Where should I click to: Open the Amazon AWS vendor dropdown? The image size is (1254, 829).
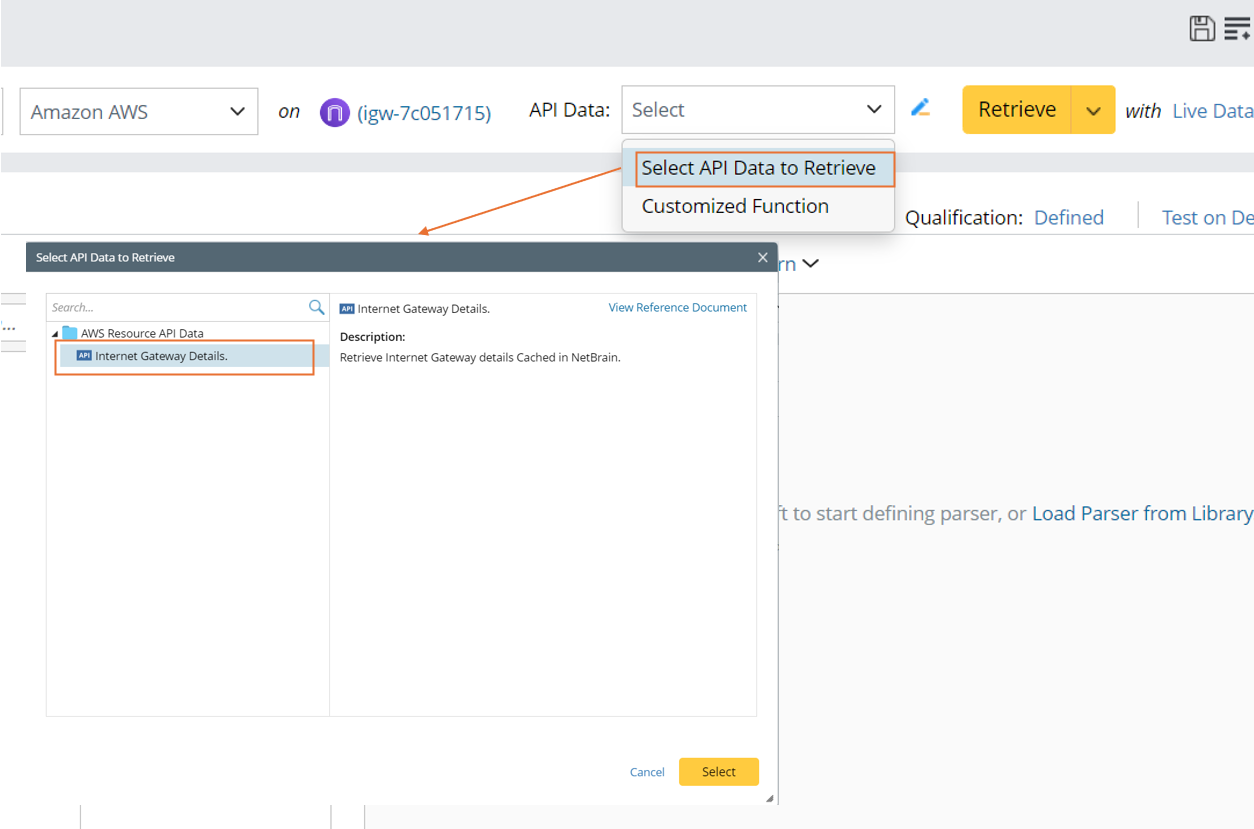[x=138, y=111]
